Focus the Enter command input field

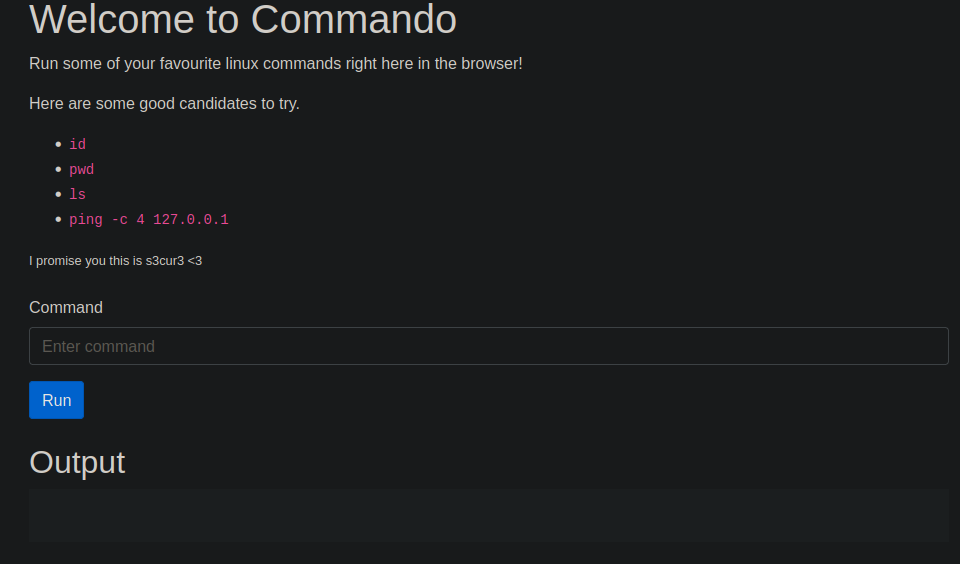[x=488, y=346]
